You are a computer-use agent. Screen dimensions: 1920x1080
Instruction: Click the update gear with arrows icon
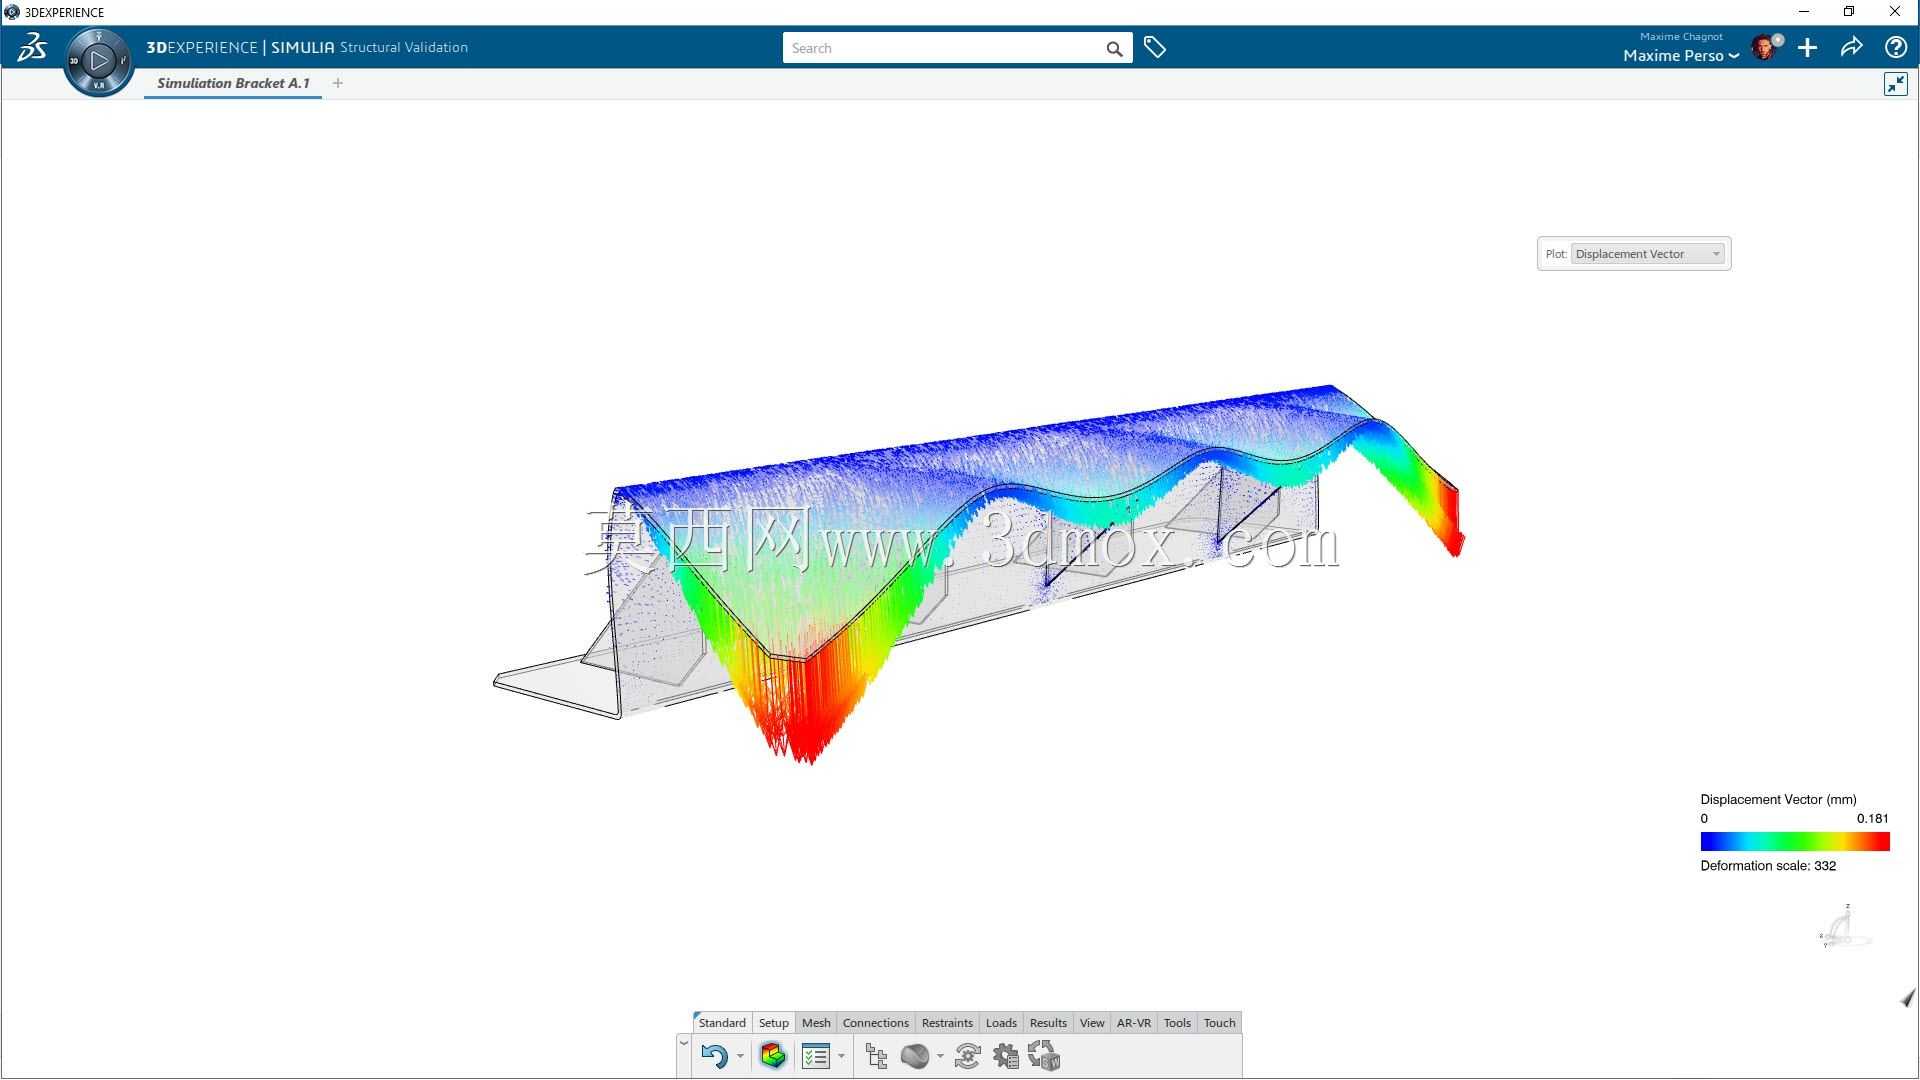[x=967, y=1056]
